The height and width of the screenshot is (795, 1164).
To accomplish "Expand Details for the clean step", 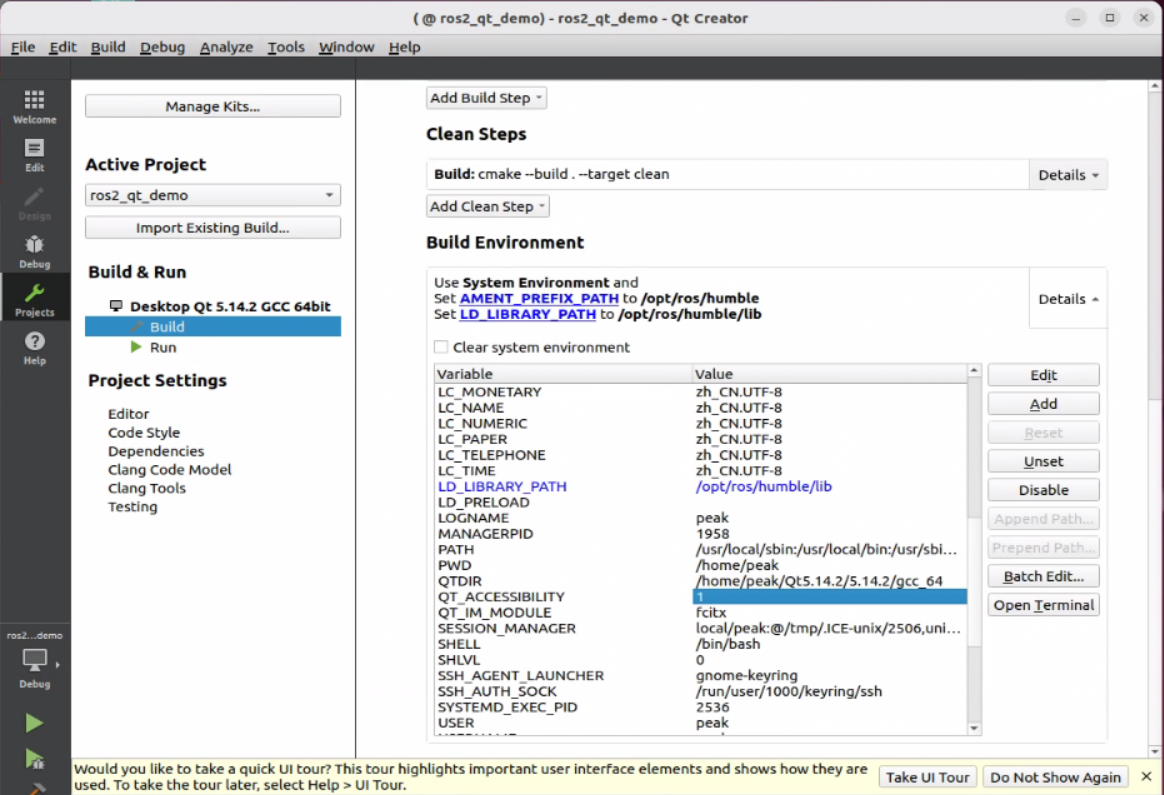I will click(x=1067, y=174).
